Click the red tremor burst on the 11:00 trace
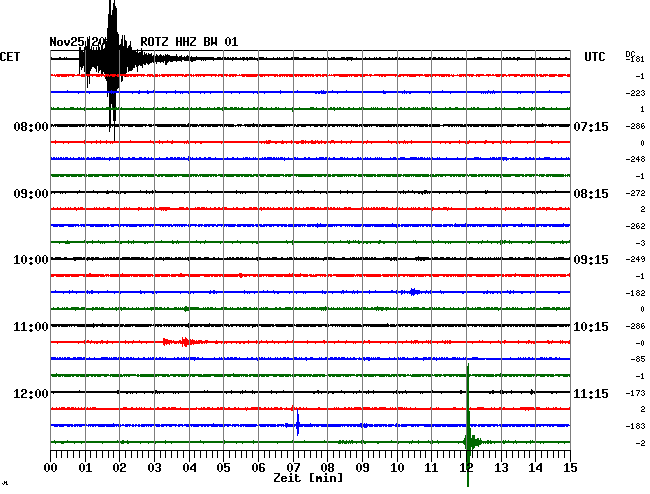The height and width of the screenshot is (494, 650). pos(184,342)
